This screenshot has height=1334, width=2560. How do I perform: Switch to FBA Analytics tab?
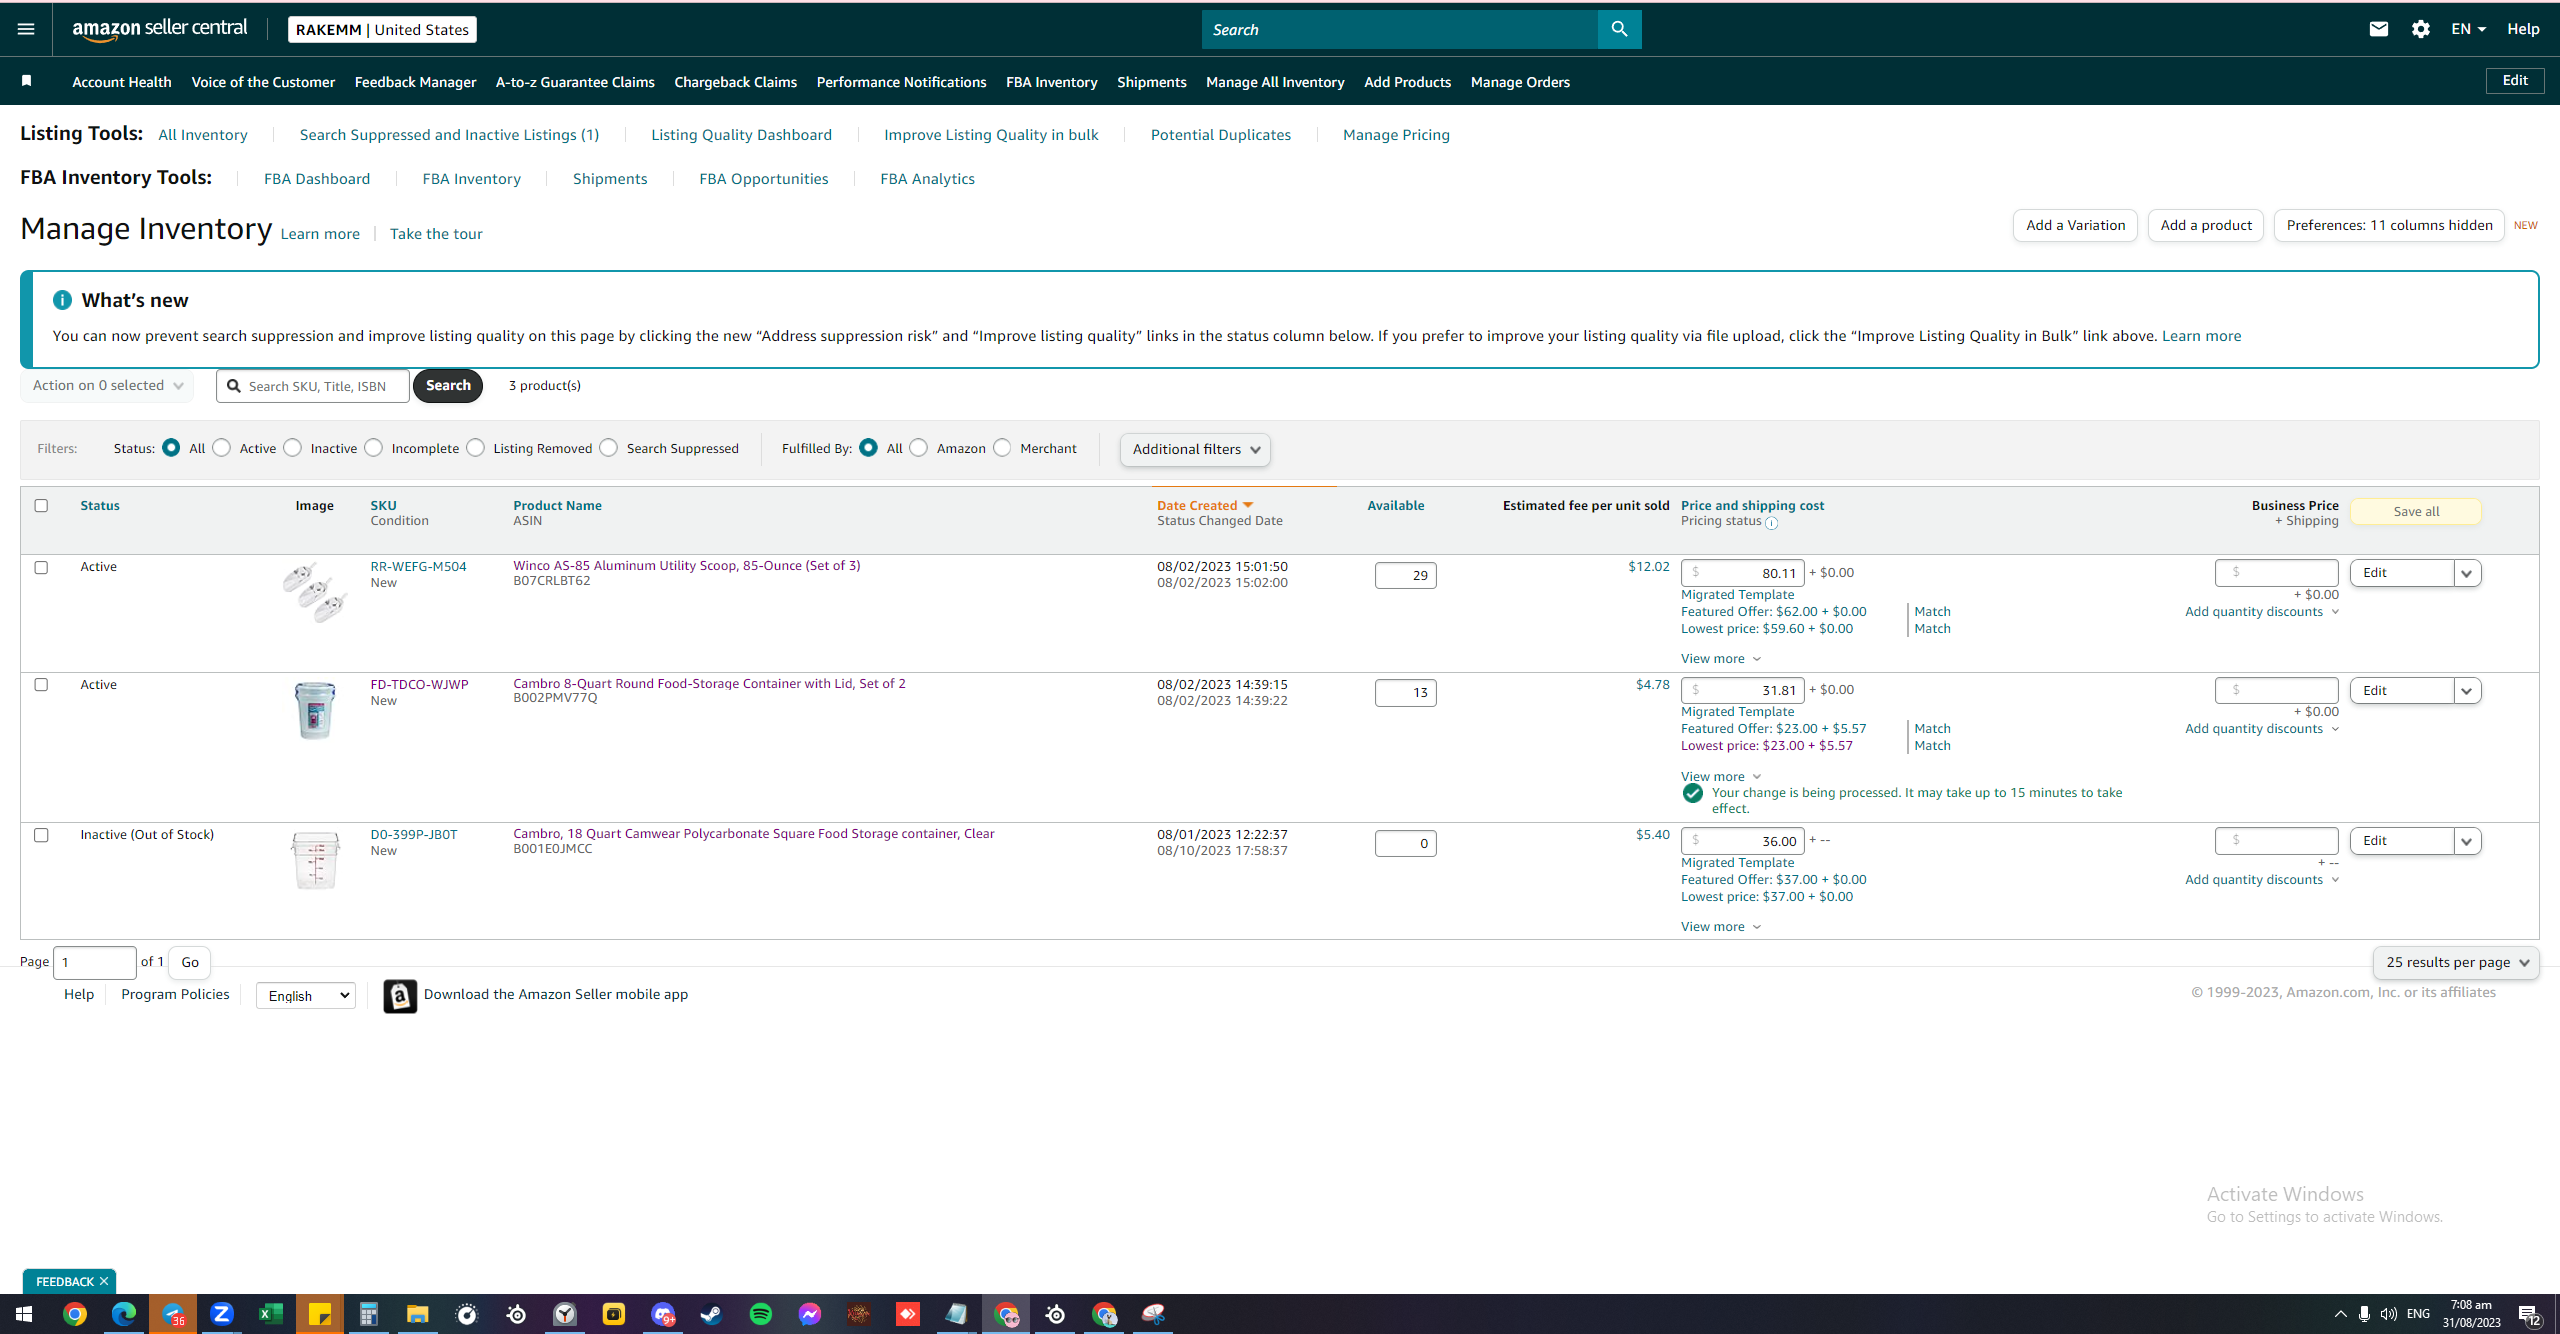click(927, 179)
